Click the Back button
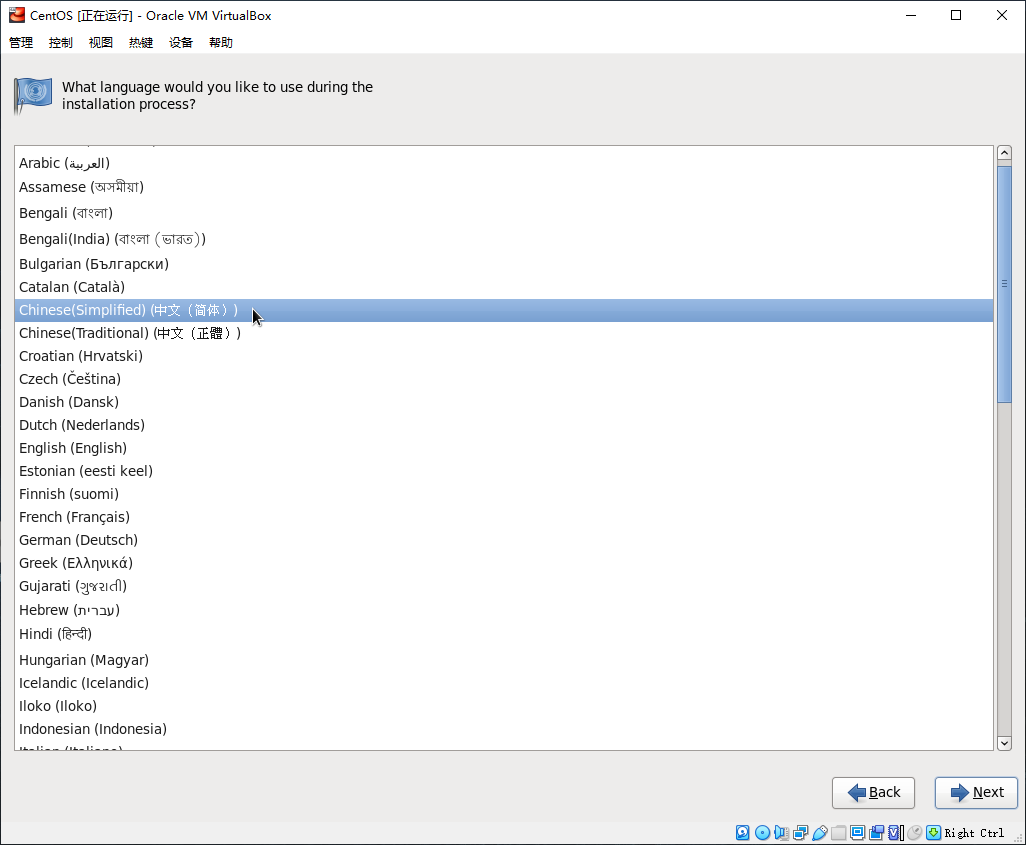 [873, 793]
